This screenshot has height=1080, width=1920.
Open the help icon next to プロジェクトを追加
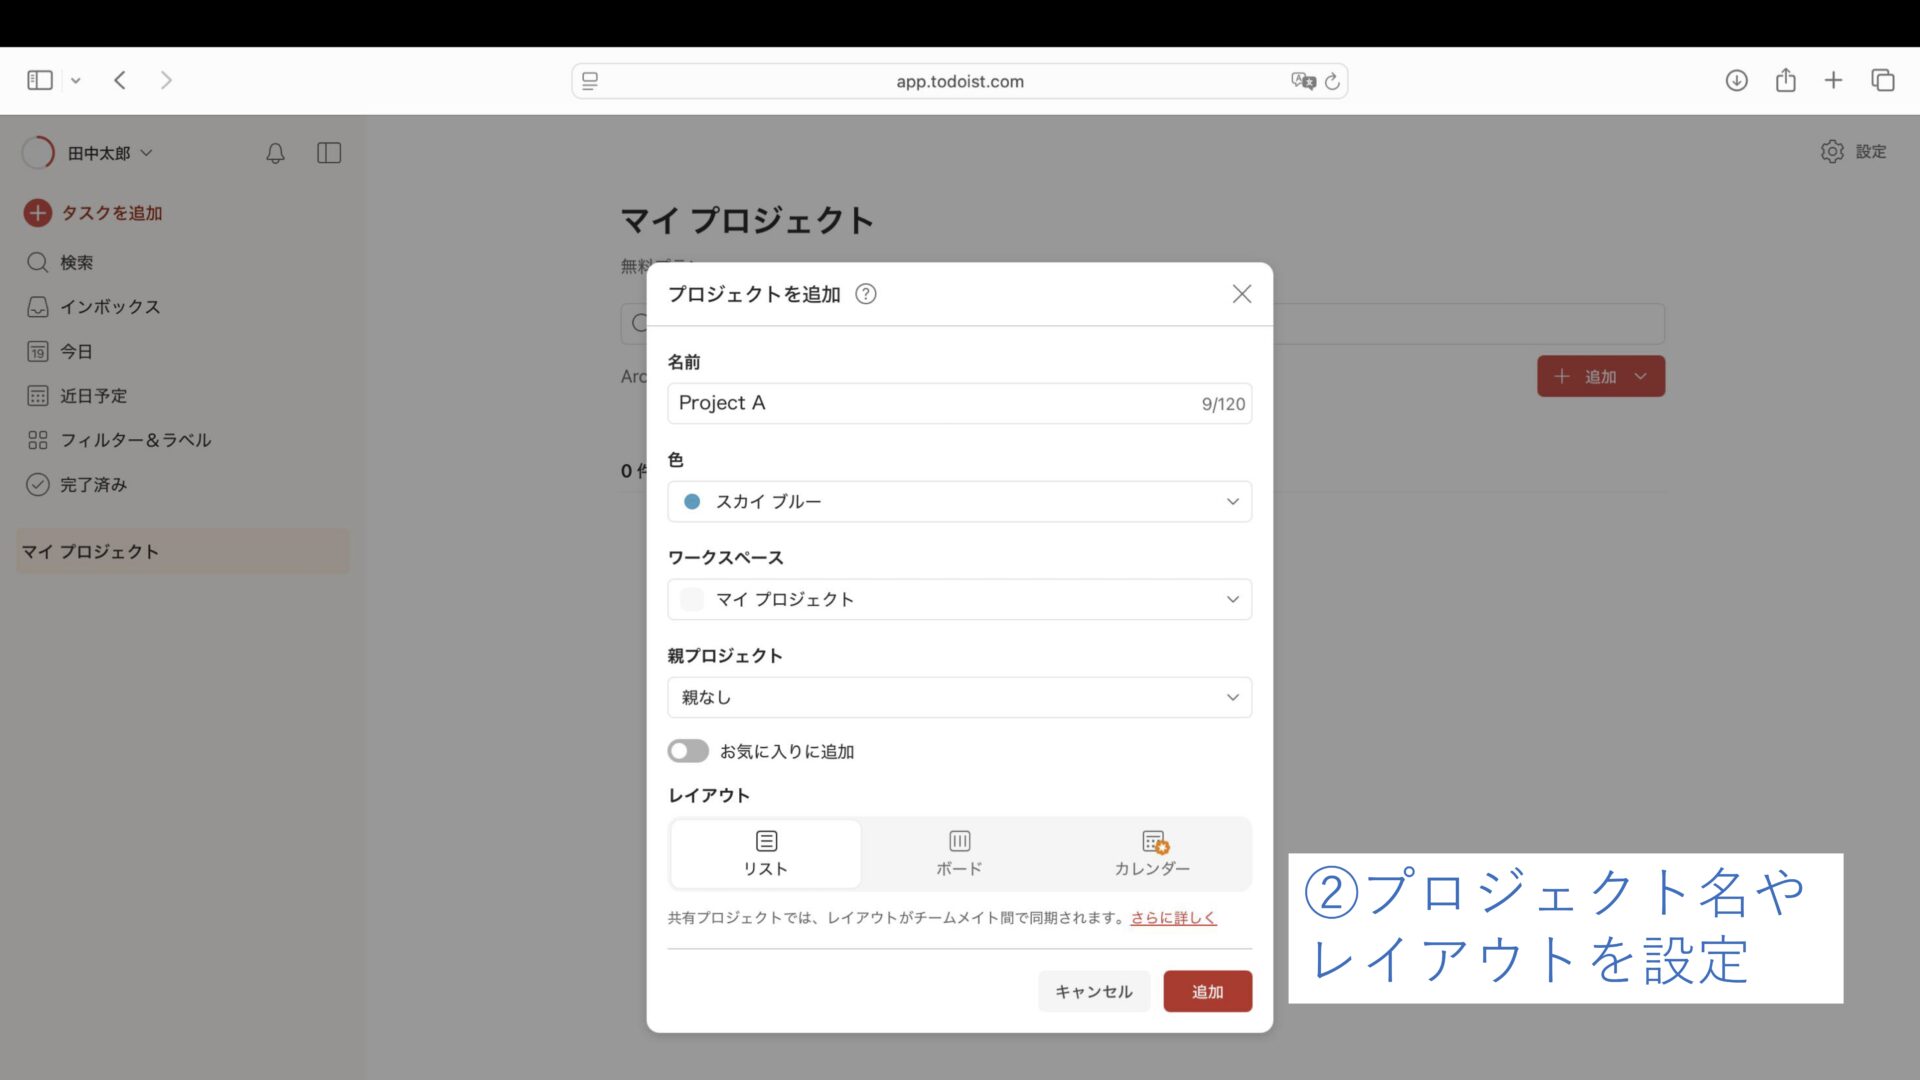pos(866,294)
